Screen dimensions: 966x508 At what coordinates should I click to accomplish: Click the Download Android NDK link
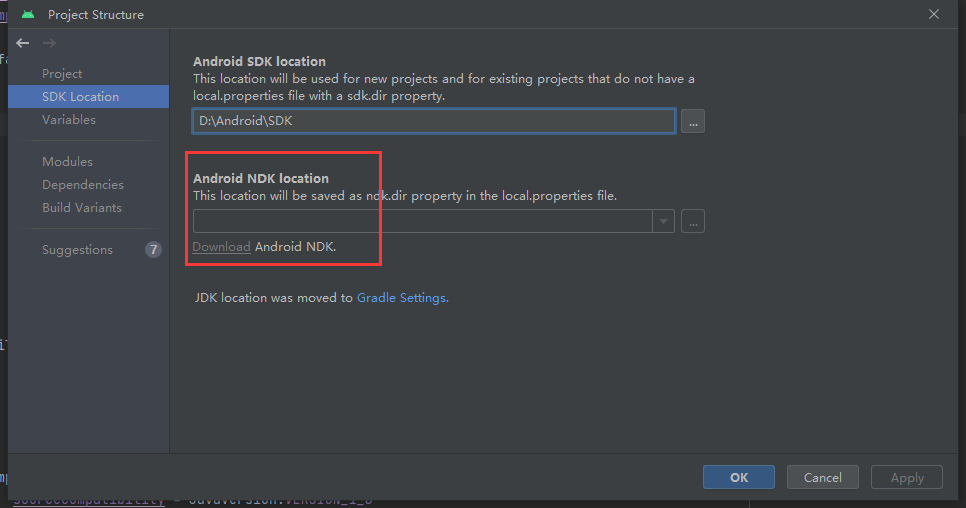[x=221, y=246]
